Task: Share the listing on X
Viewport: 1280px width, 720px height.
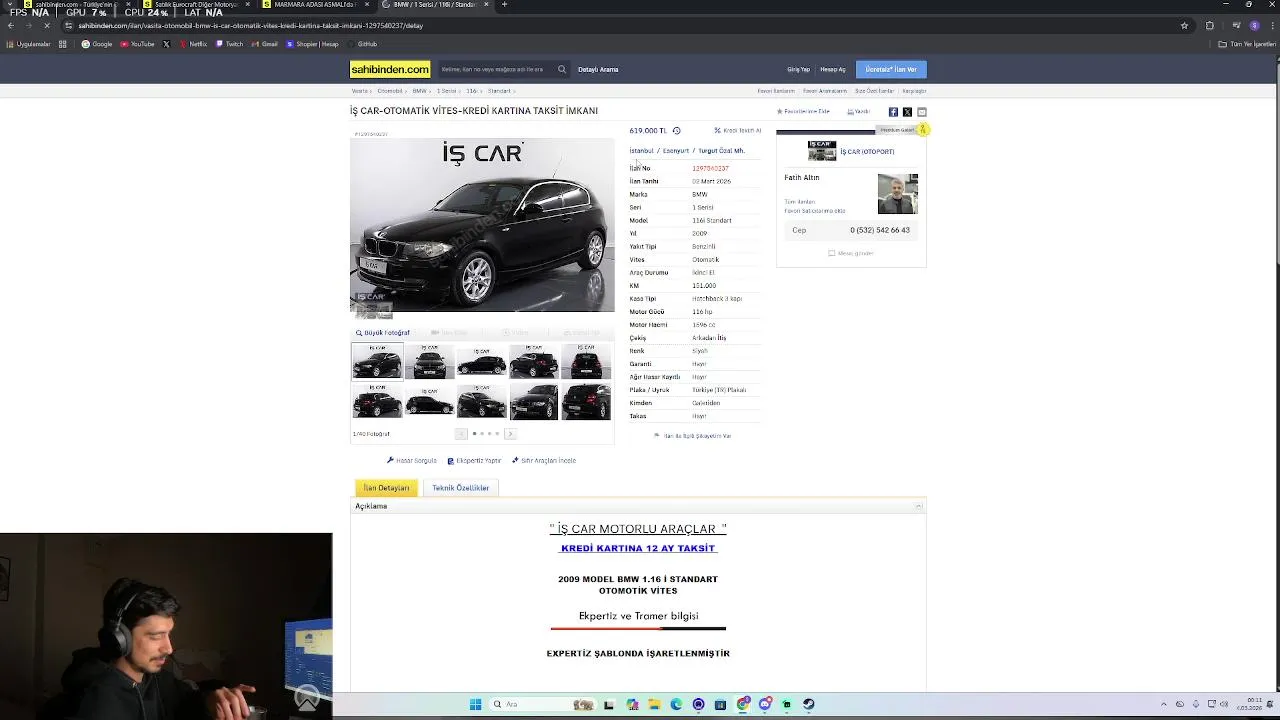Action: point(907,112)
